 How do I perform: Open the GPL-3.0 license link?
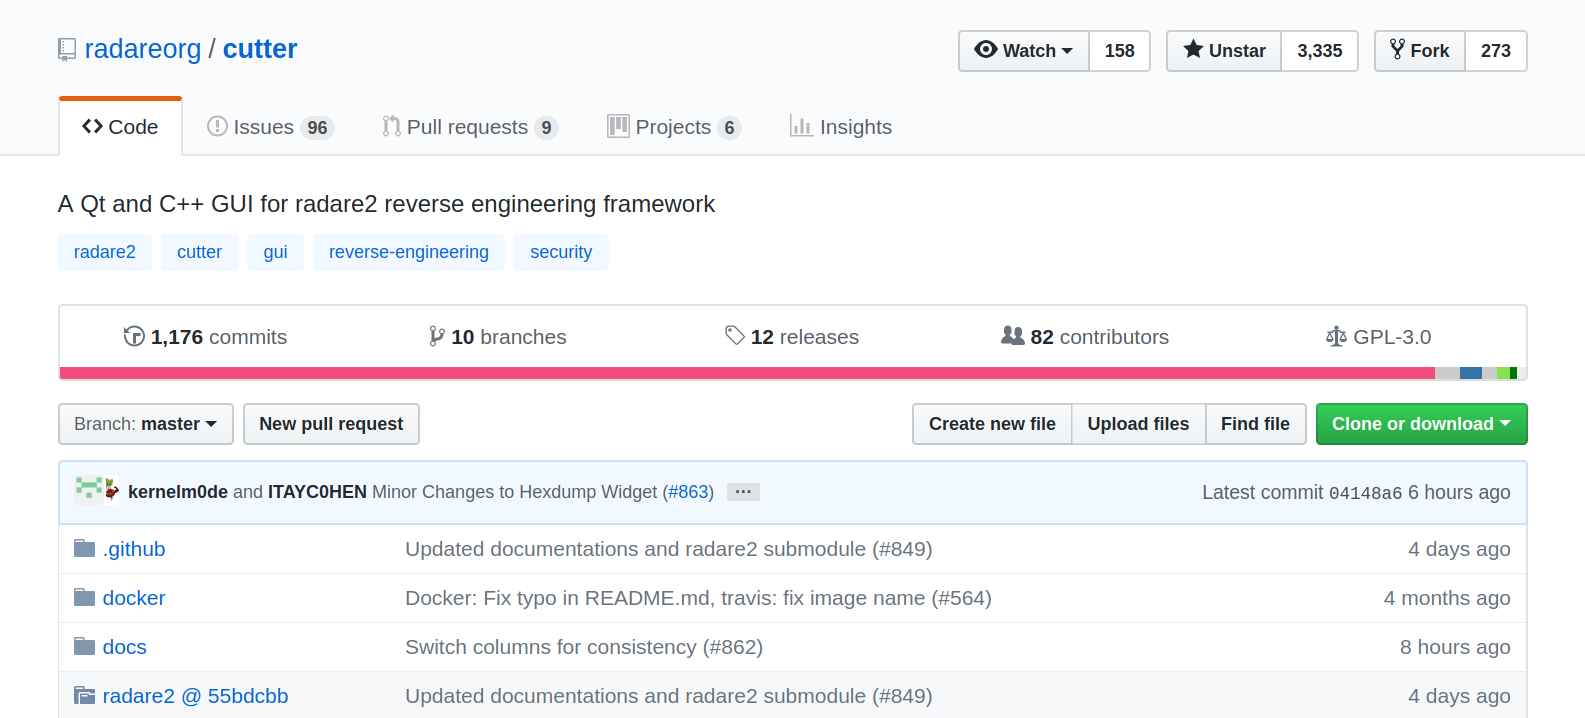[x=1379, y=337]
